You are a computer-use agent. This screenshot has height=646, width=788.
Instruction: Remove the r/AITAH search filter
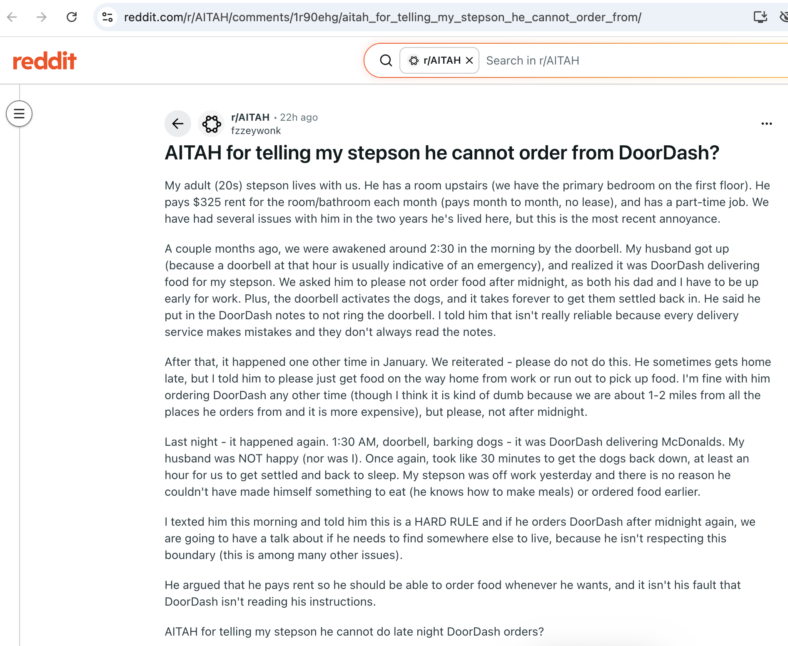point(469,60)
